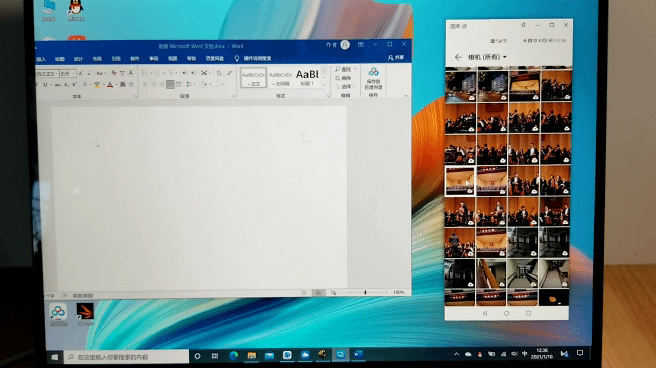Open the Baidu Netdisk ribbon tab
Image resolution: width=656 pixels, height=368 pixels.
(x=215, y=59)
